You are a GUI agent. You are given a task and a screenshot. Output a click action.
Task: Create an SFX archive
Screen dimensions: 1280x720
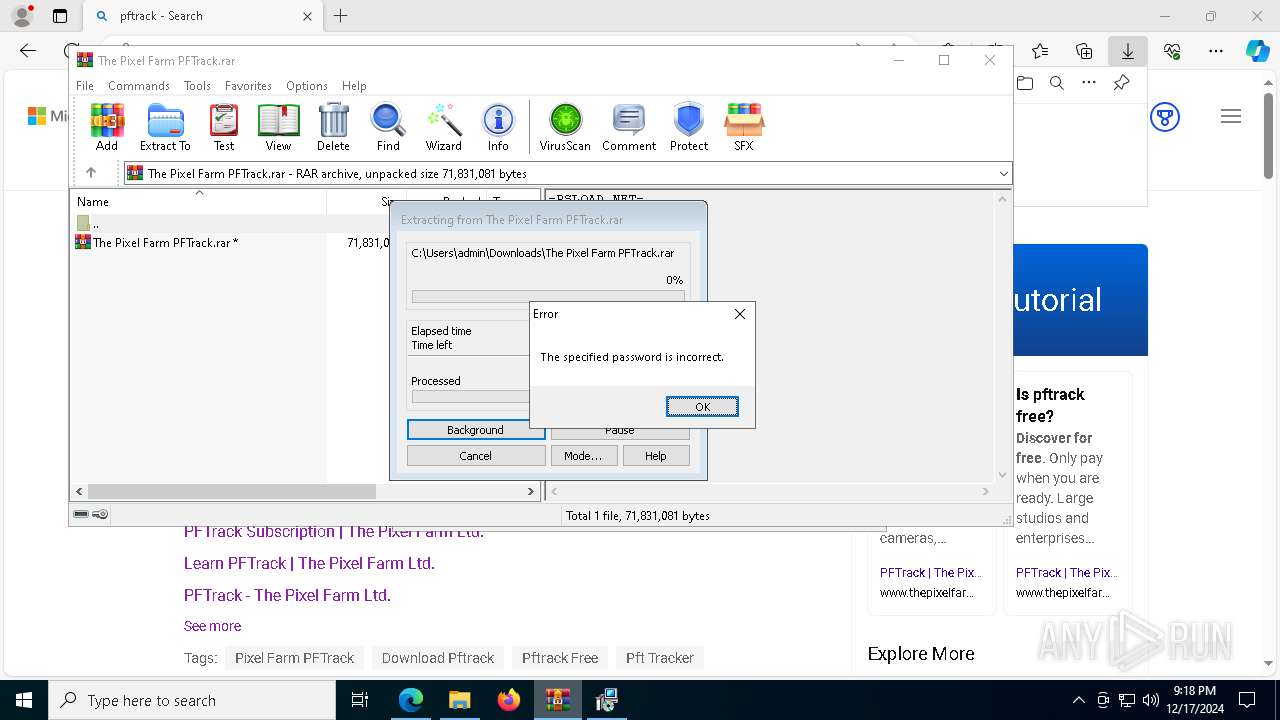click(743, 127)
